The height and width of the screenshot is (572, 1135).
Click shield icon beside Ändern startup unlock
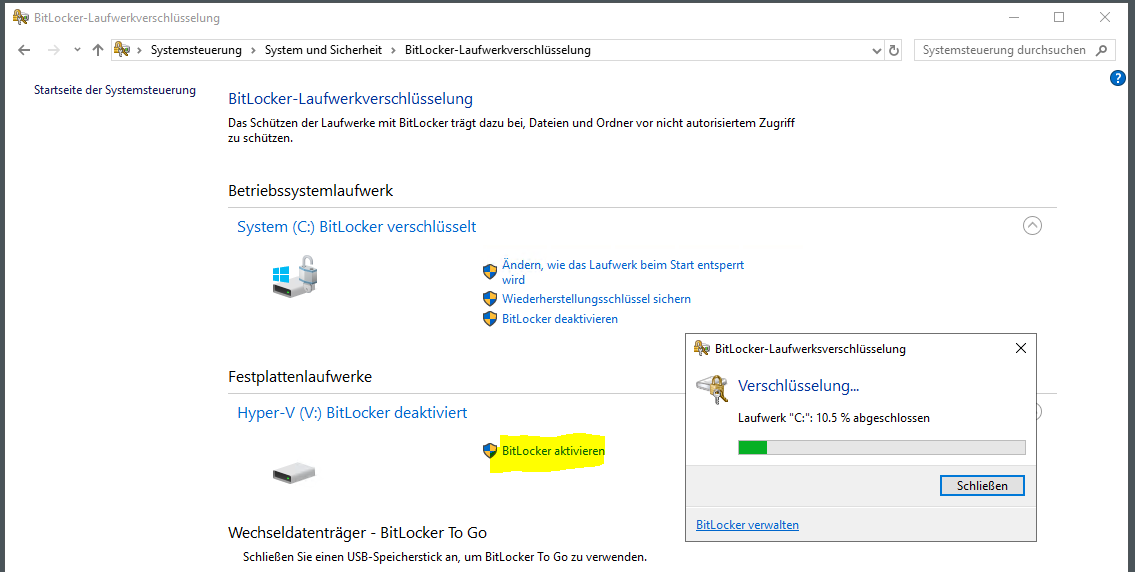pyautogui.click(x=490, y=272)
